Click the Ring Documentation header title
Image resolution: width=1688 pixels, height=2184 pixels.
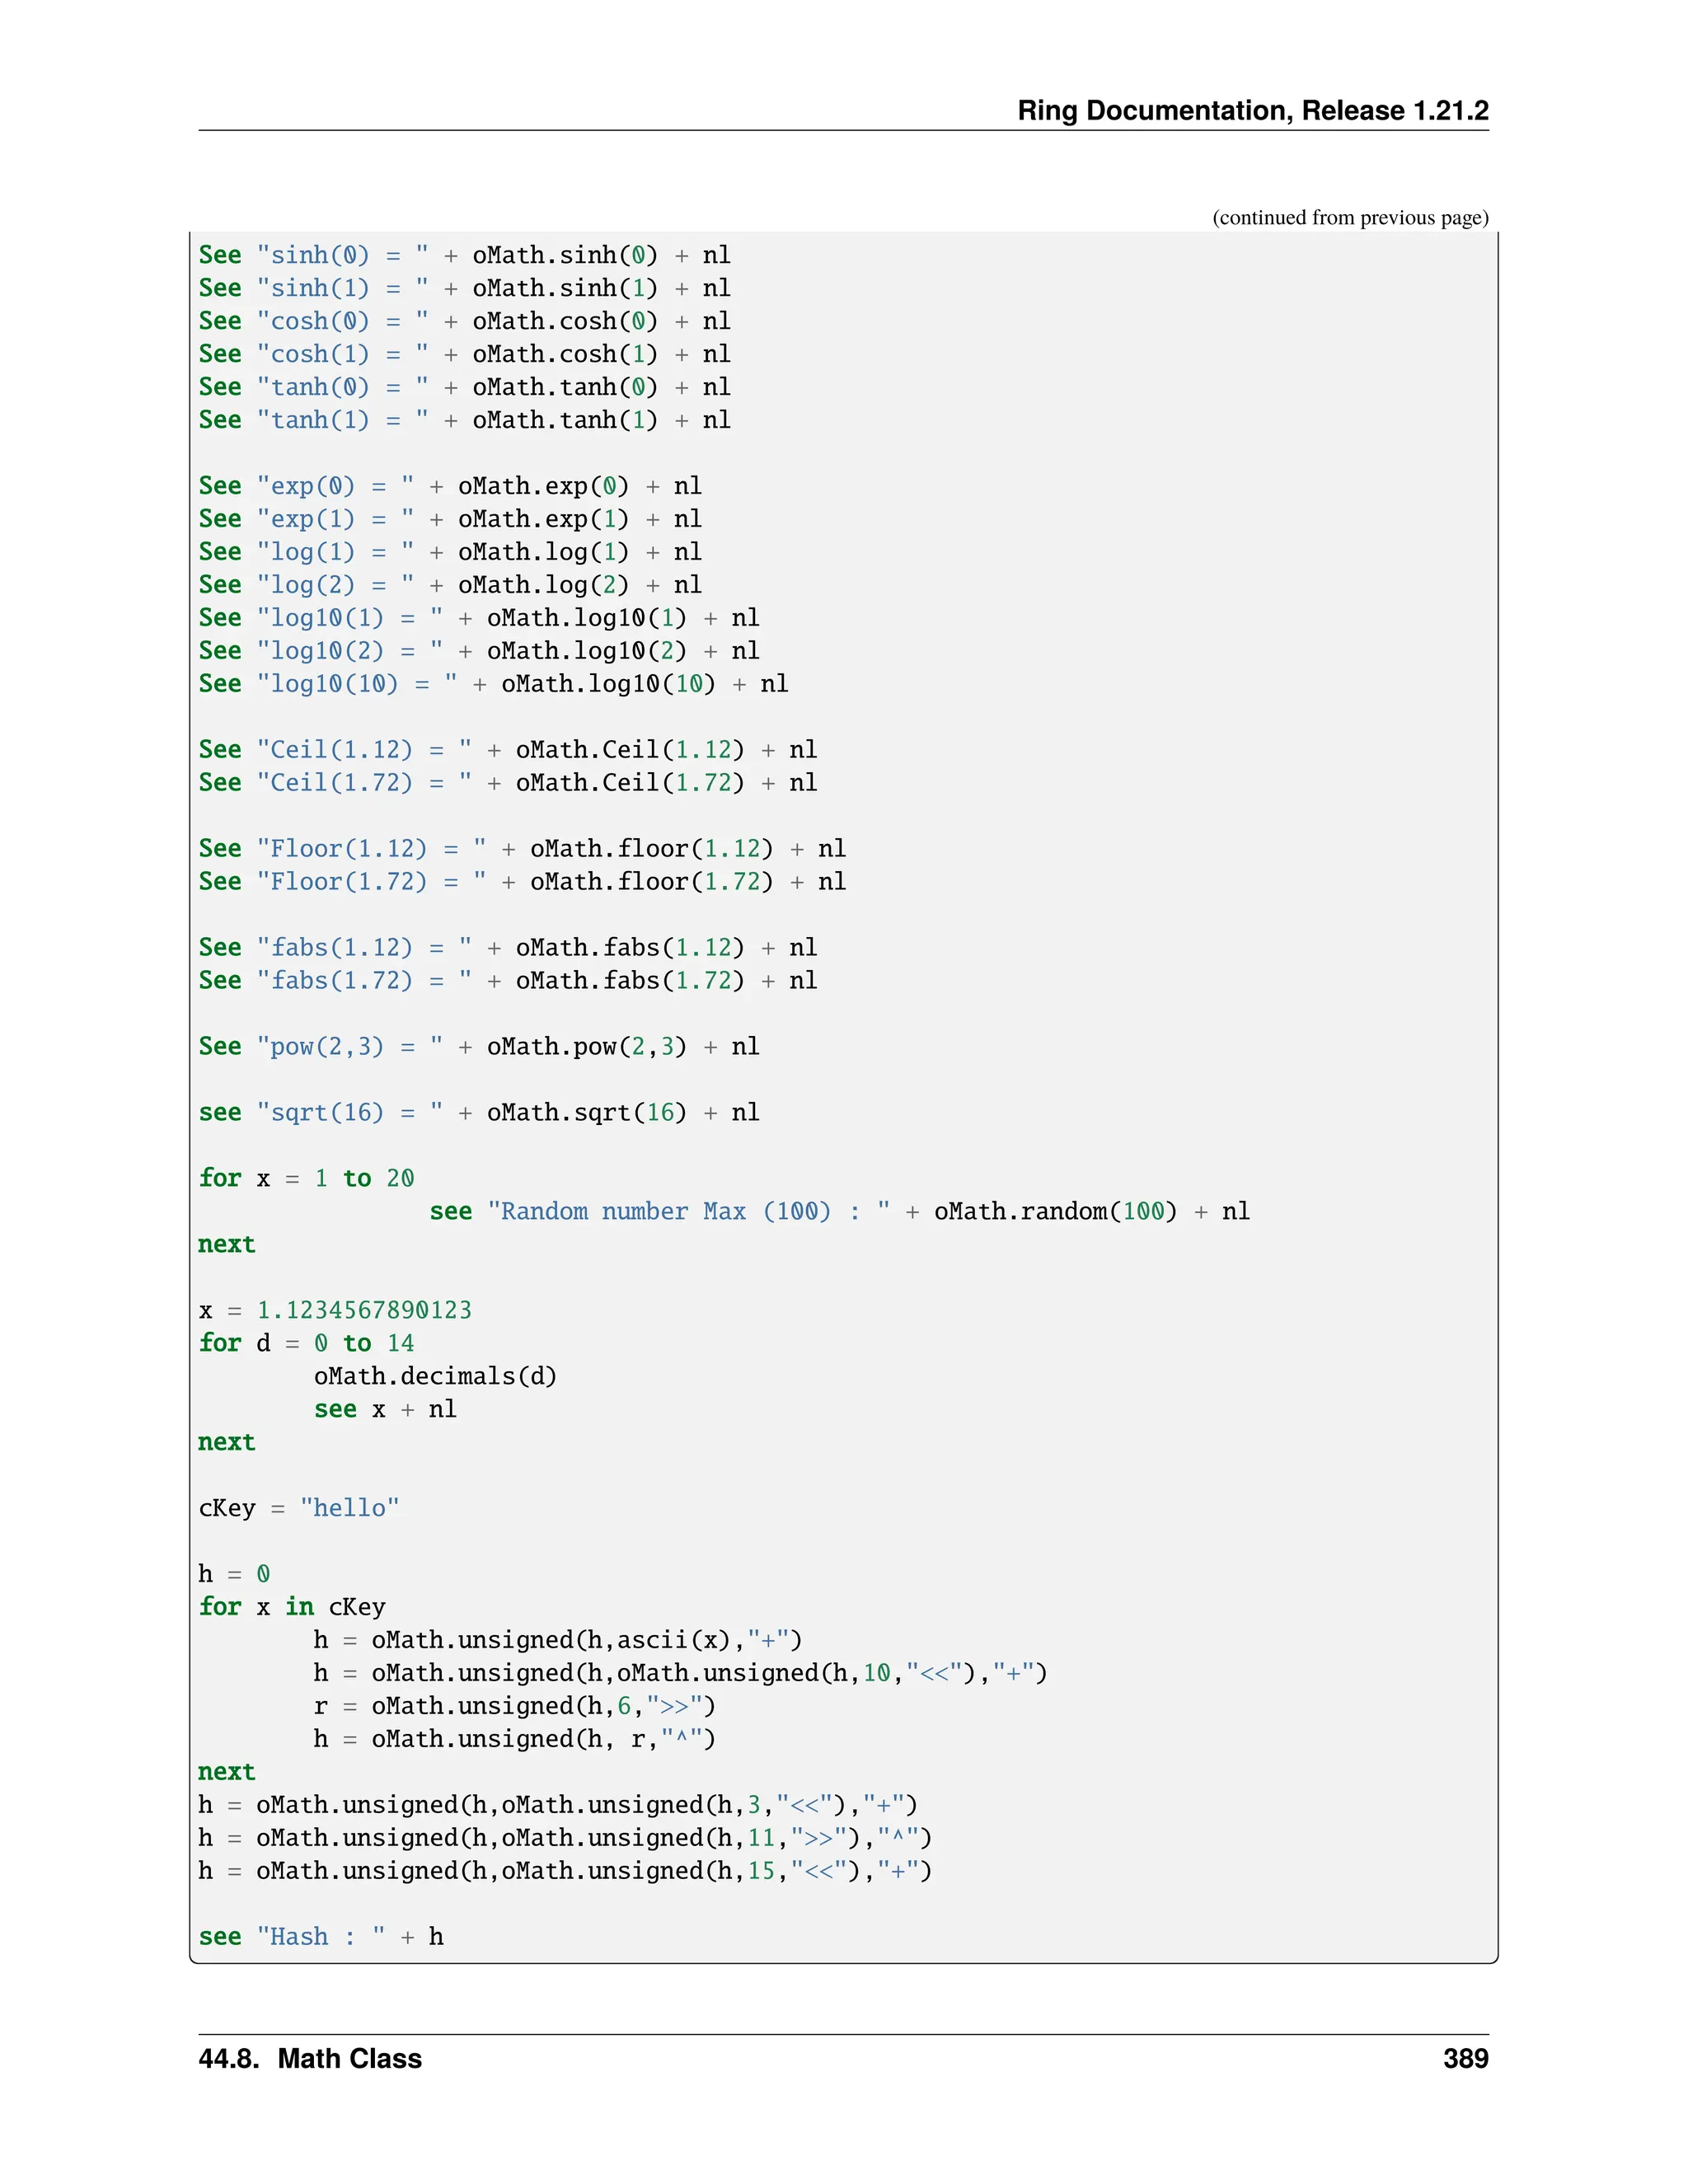(x=1252, y=110)
